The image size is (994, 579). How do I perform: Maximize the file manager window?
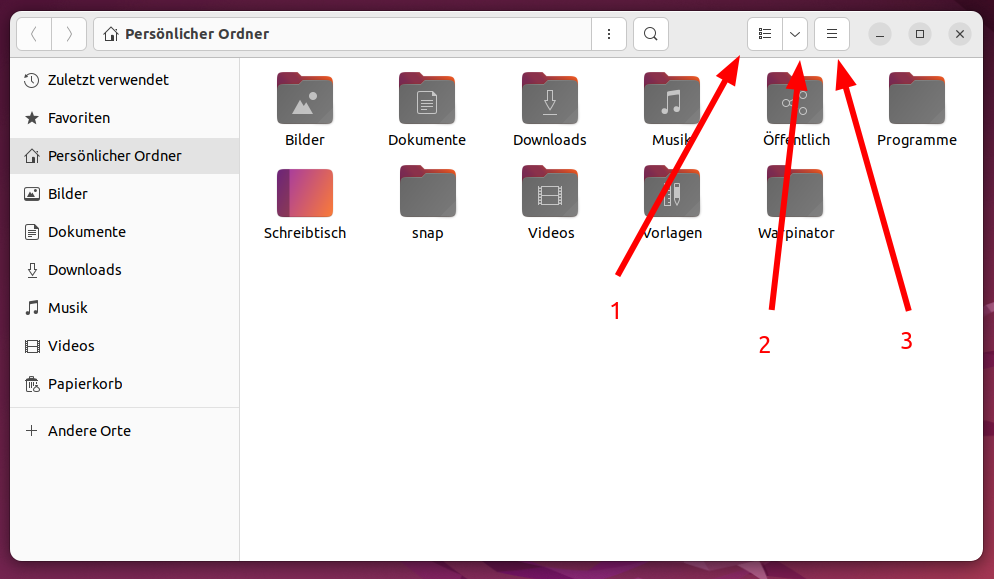(x=920, y=34)
